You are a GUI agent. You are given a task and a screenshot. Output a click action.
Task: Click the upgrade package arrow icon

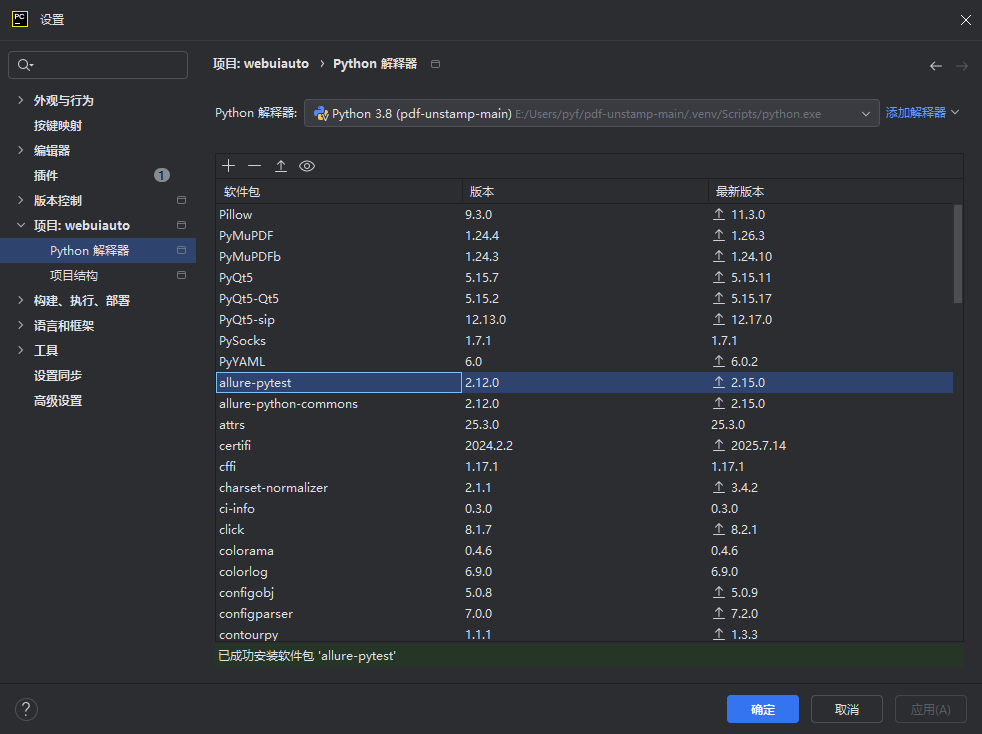click(281, 166)
